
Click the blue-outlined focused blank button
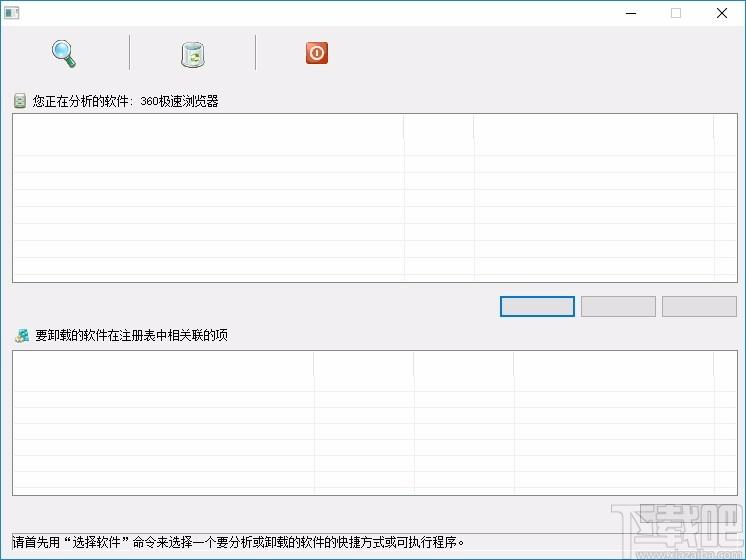tap(537, 306)
